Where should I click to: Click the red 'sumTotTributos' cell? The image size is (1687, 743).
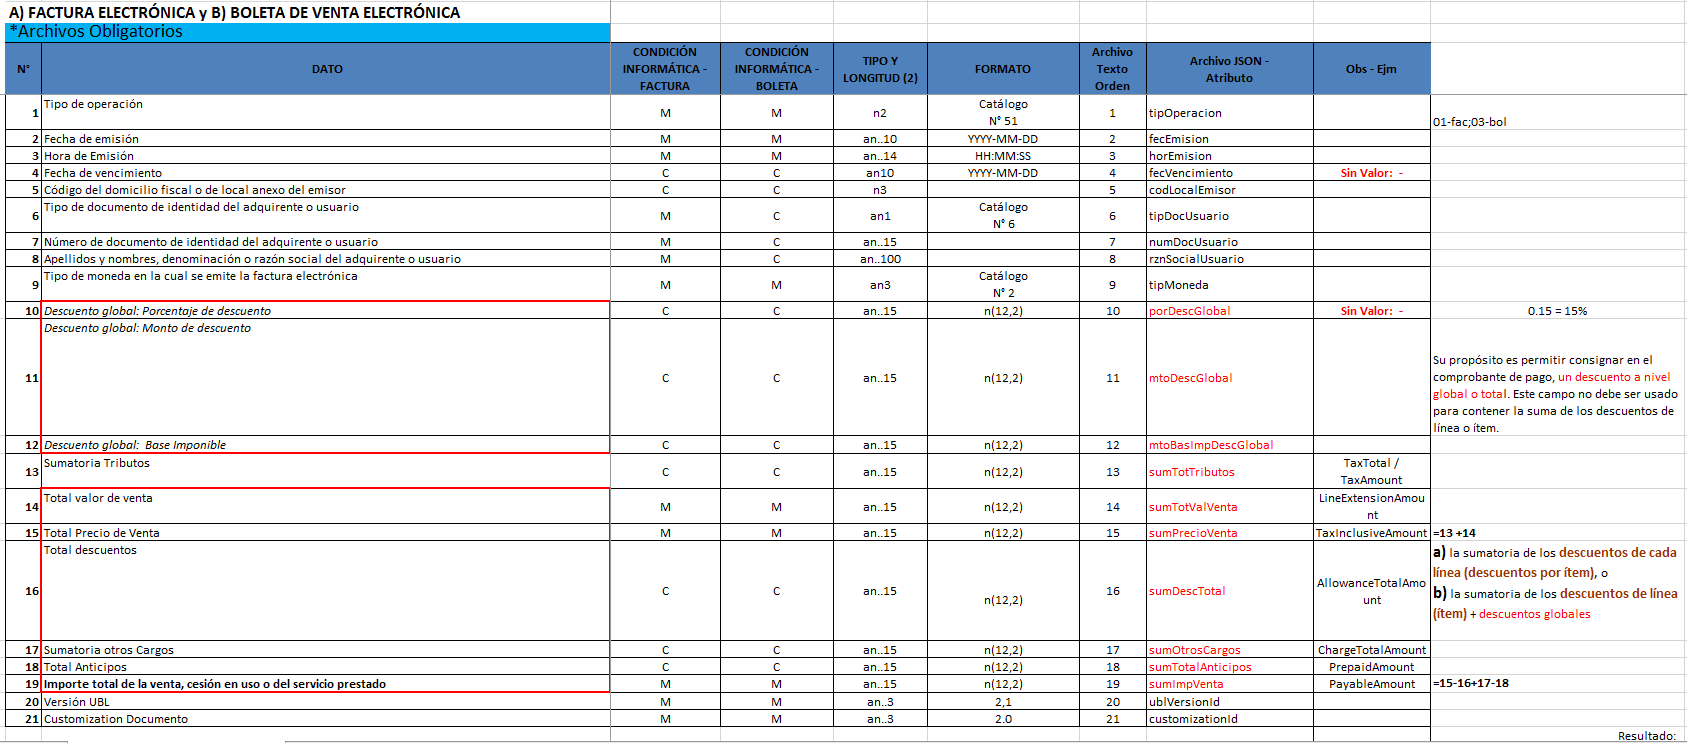[1229, 472]
